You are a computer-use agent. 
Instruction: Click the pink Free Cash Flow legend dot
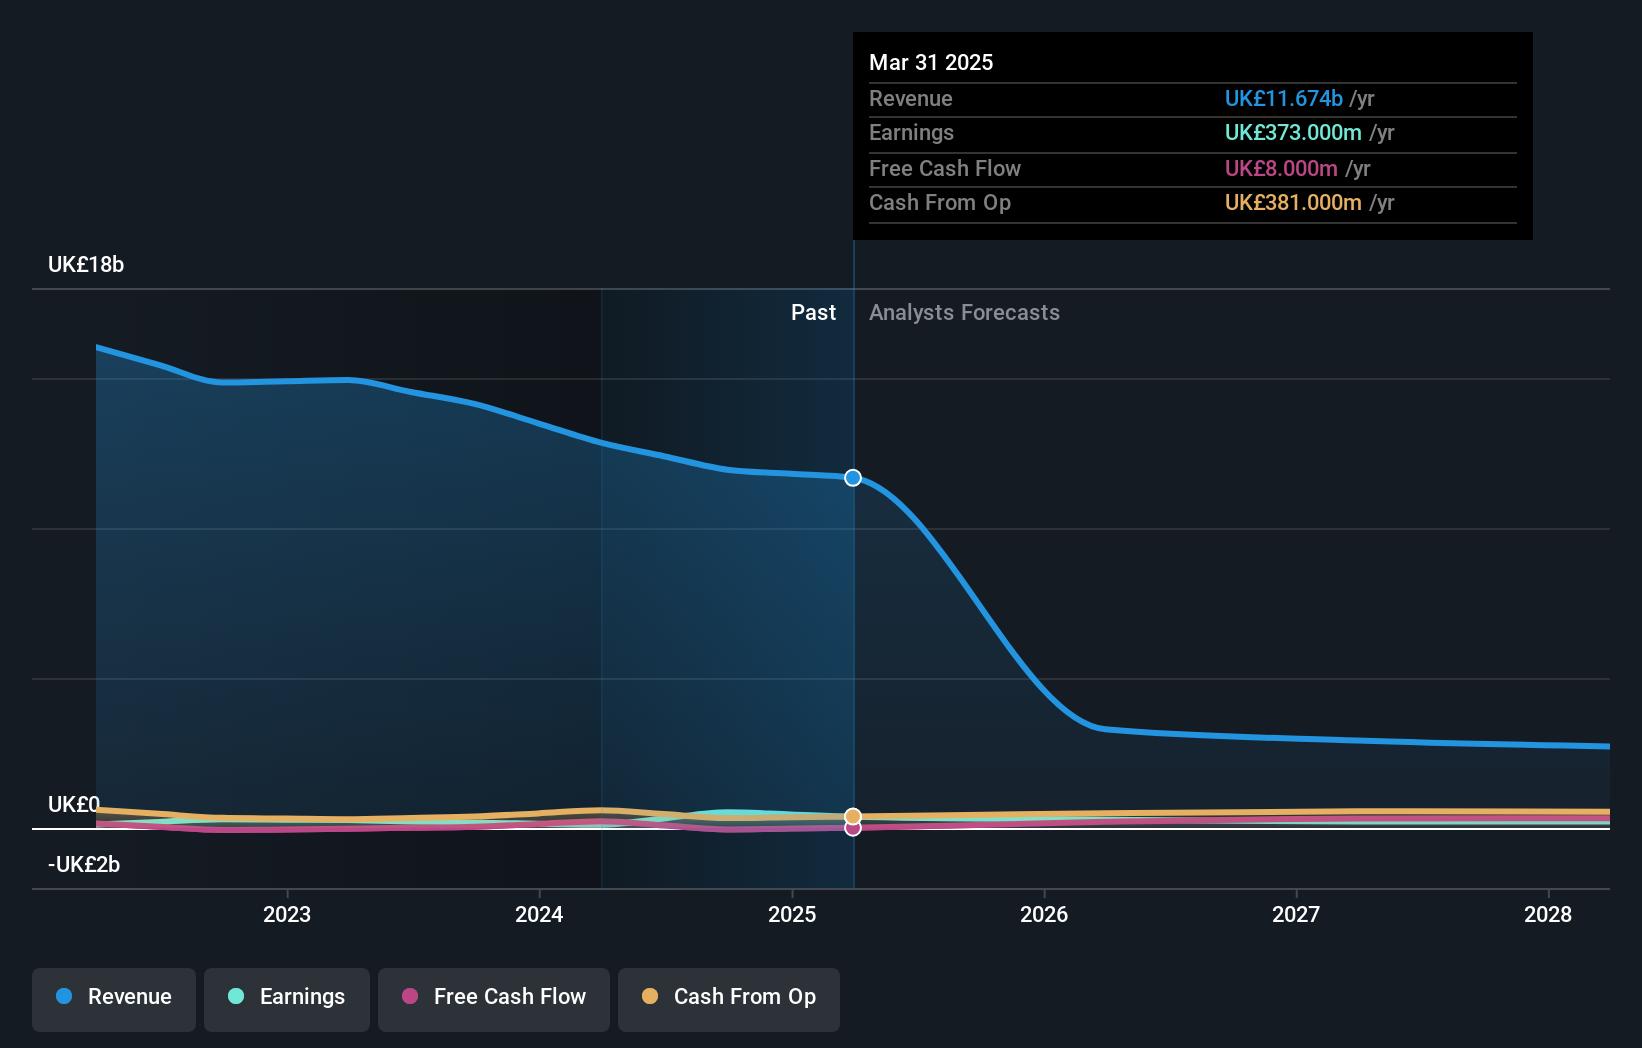(x=410, y=996)
